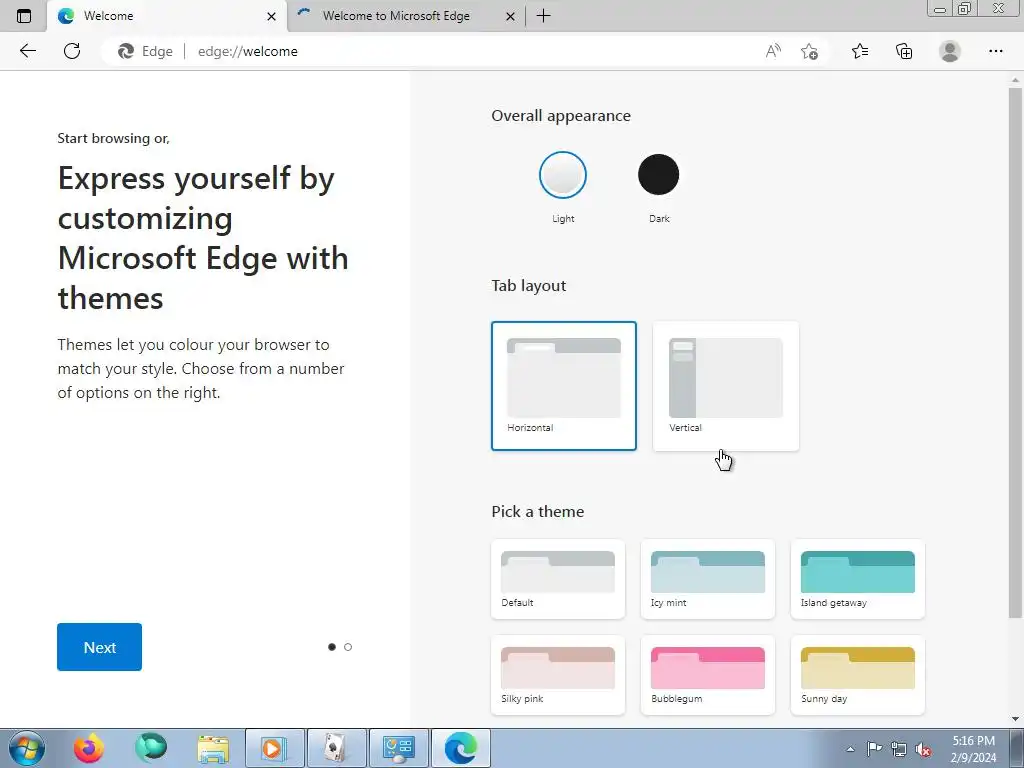Open the tab actions menu icon
The width and height of the screenshot is (1024, 768).
coord(24,16)
